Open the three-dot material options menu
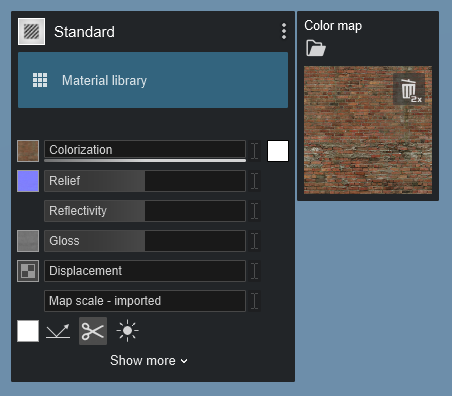 coord(284,31)
